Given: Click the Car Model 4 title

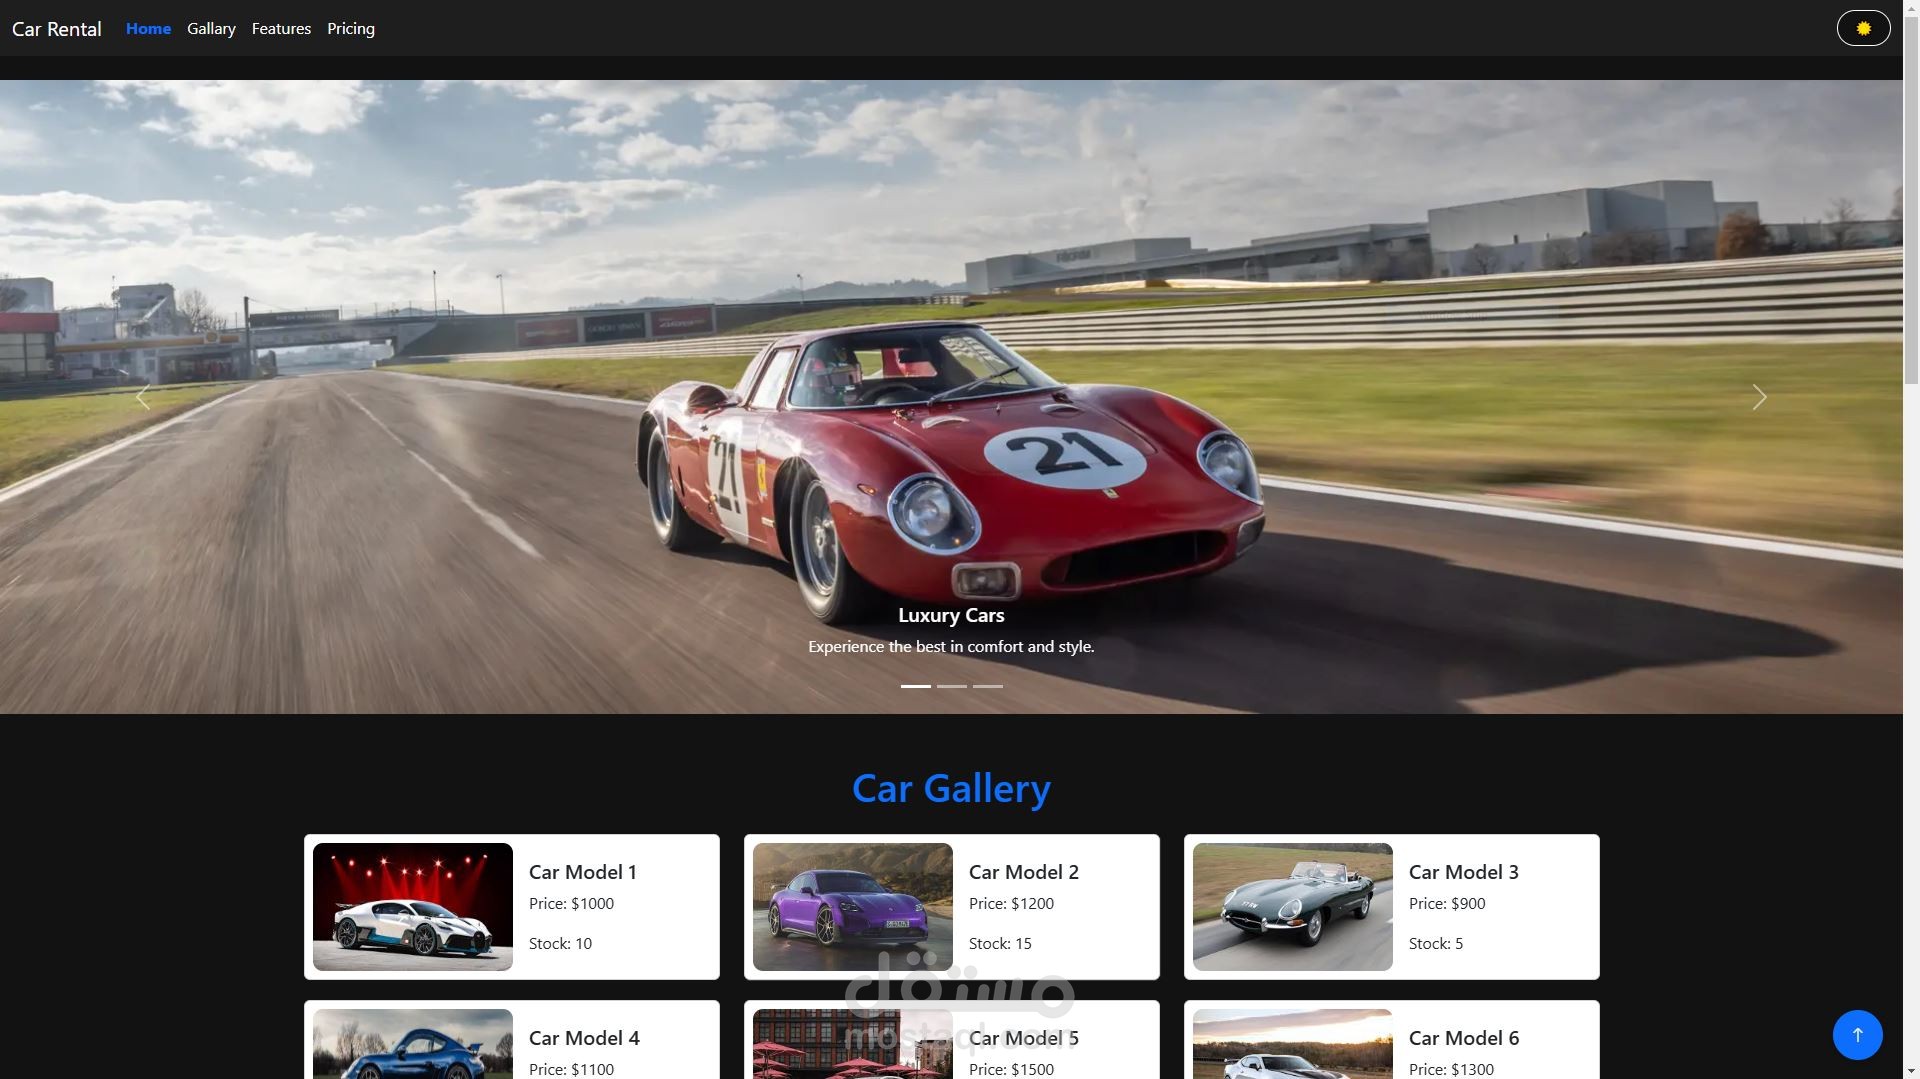Looking at the screenshot, I should [x=584, y=1038].
